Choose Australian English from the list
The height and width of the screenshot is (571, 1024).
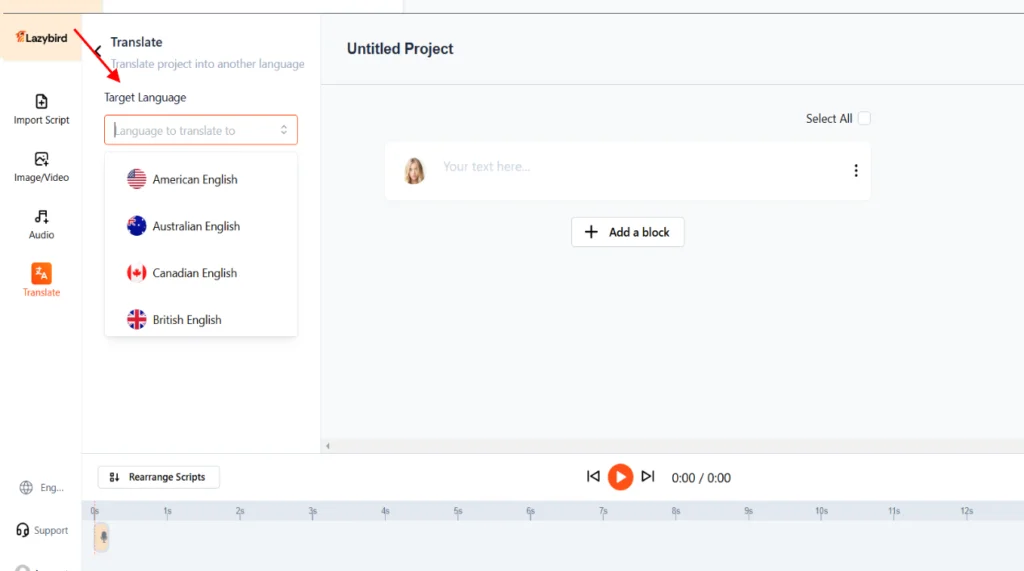point(196,226)
